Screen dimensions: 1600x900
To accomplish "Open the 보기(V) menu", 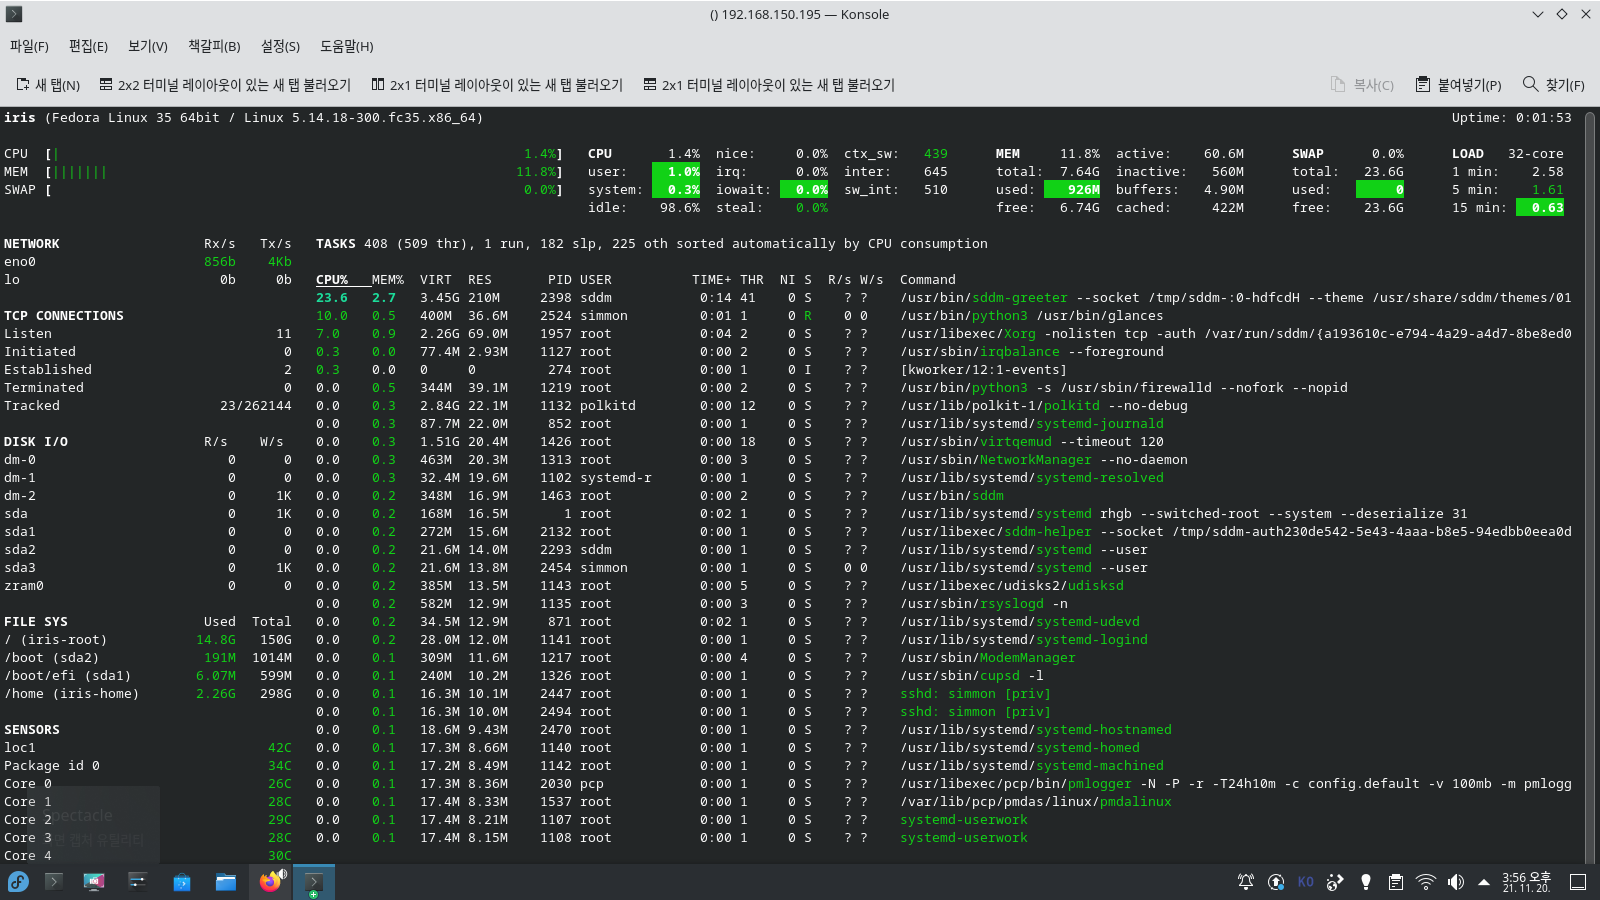I will [x=148, y=46].
